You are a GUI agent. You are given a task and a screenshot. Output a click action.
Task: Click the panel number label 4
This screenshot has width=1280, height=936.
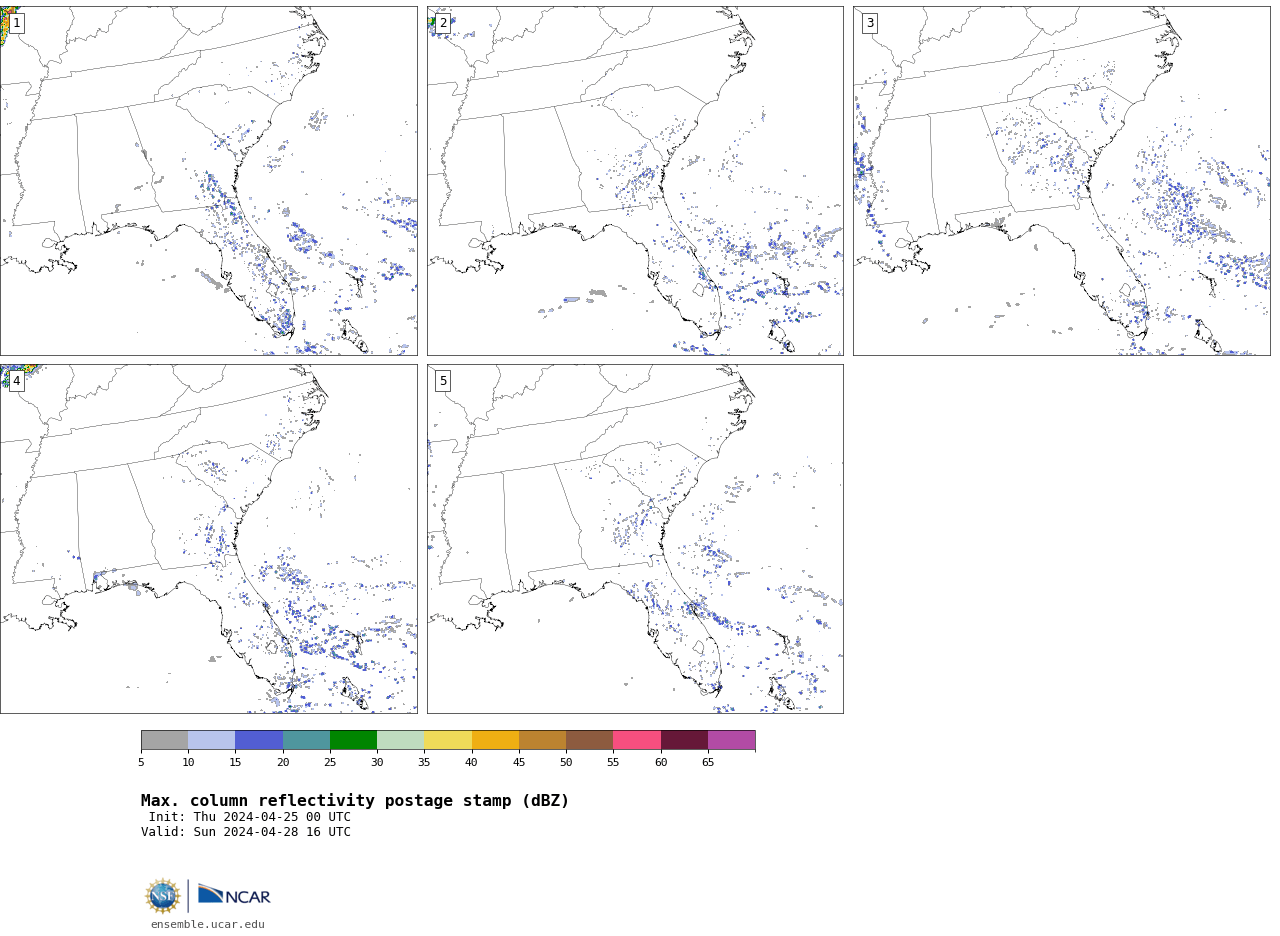[16, 381]
